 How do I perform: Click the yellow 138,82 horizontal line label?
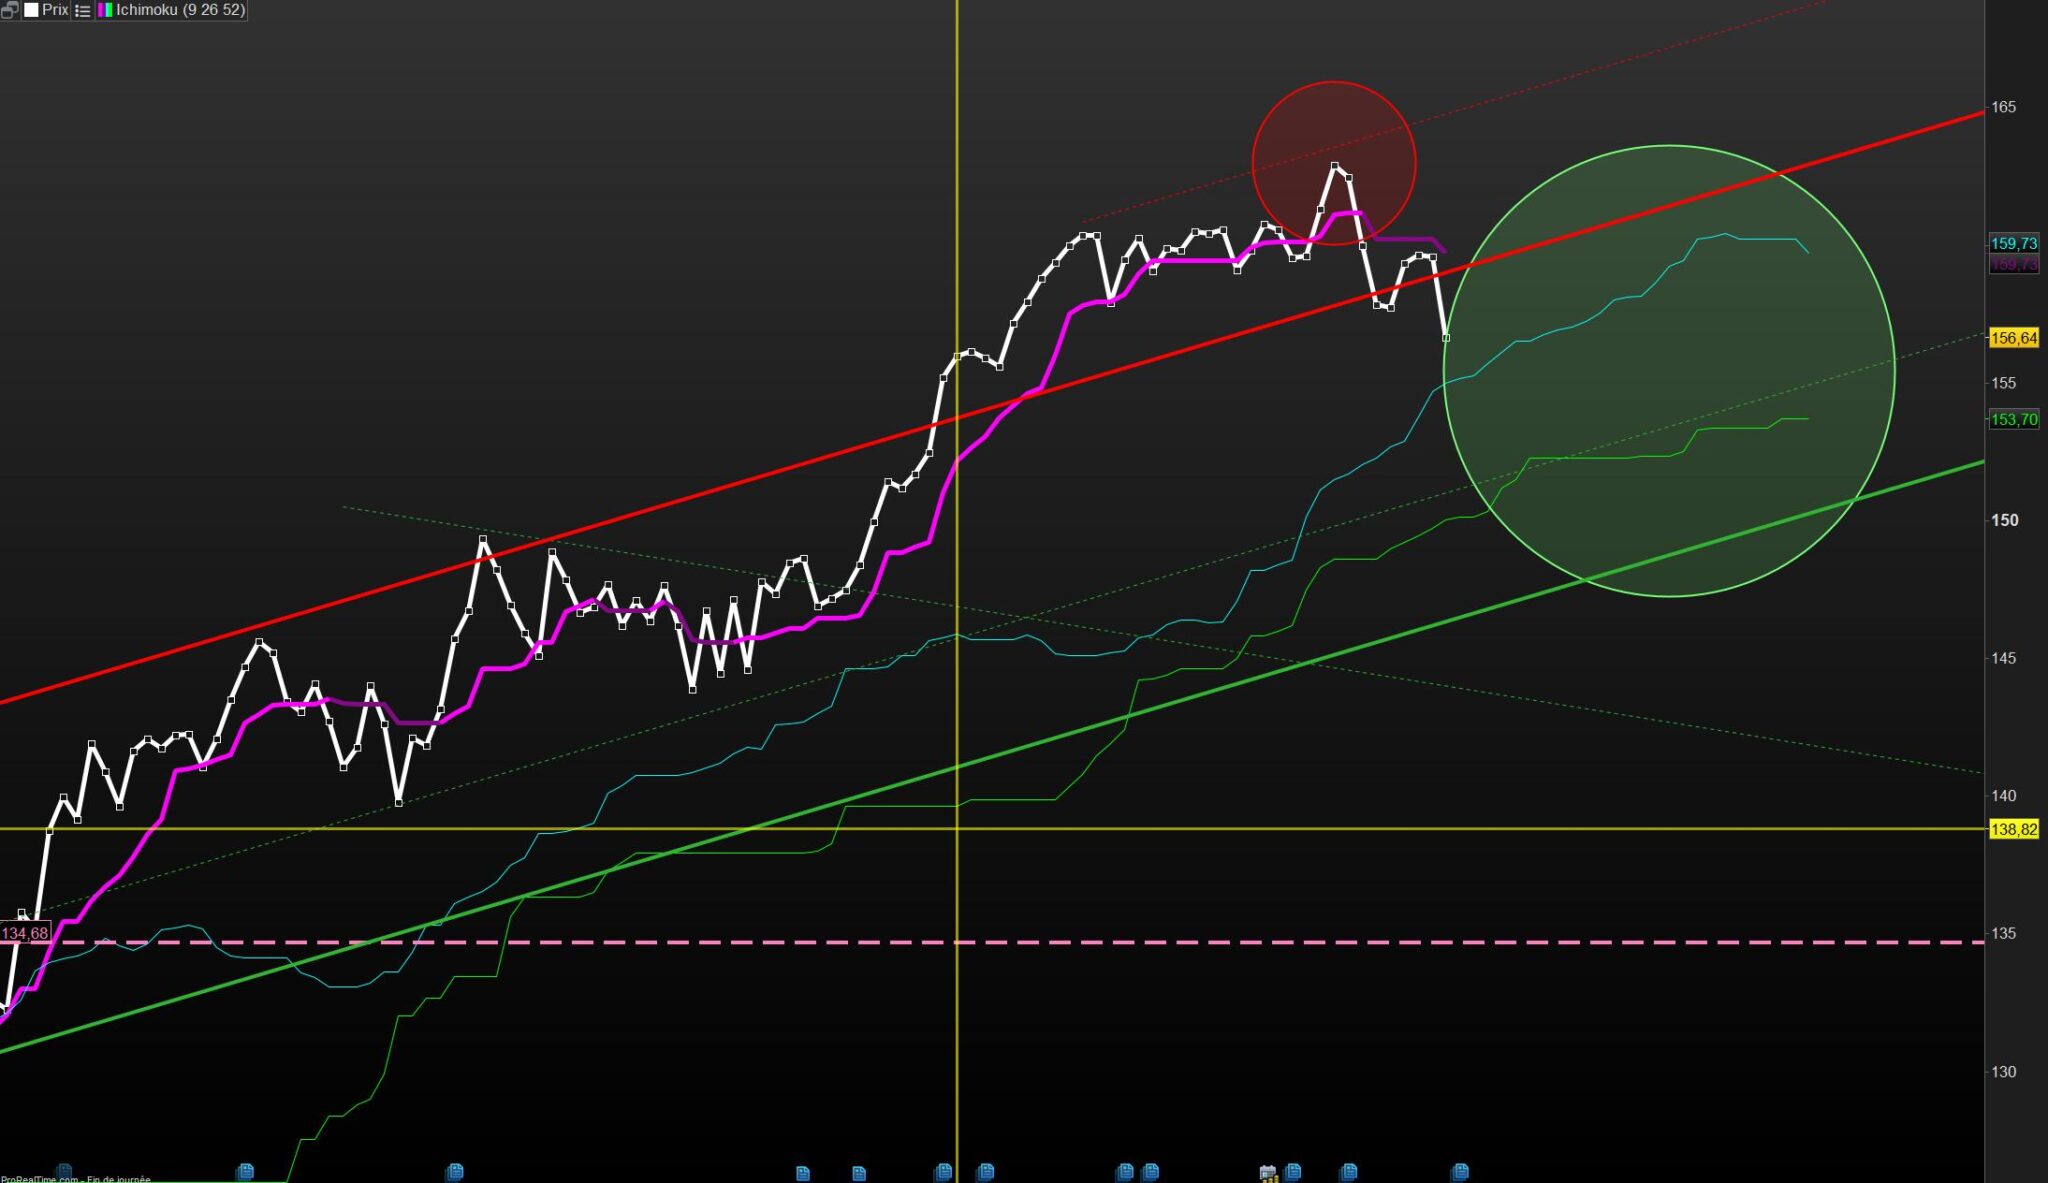pos(2013,829)
